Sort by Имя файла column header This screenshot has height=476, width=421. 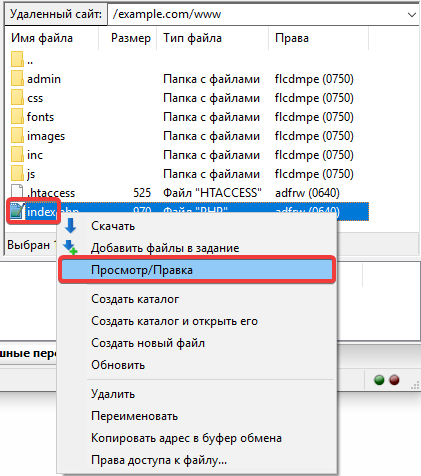pyautogui.click(x=52, y=38)
